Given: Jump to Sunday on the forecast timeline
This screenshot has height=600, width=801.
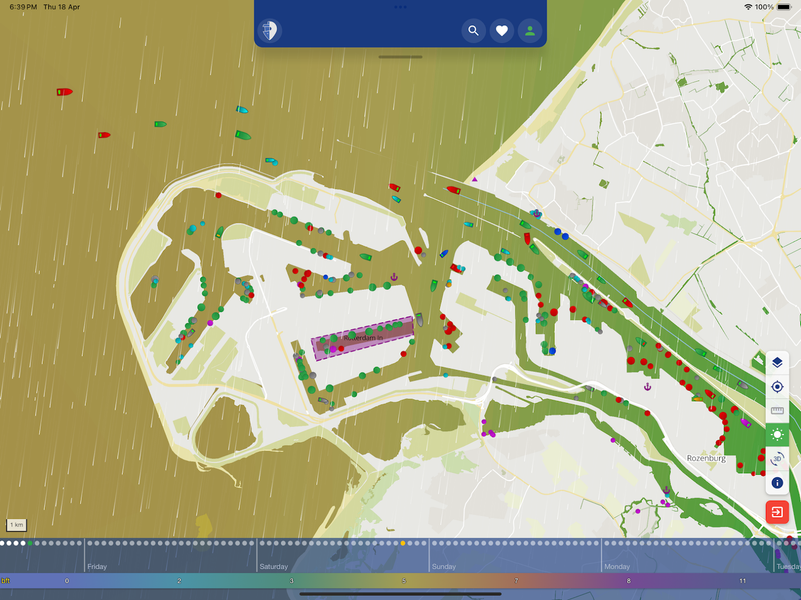Looking at the screenshot, I should [444, 566].
